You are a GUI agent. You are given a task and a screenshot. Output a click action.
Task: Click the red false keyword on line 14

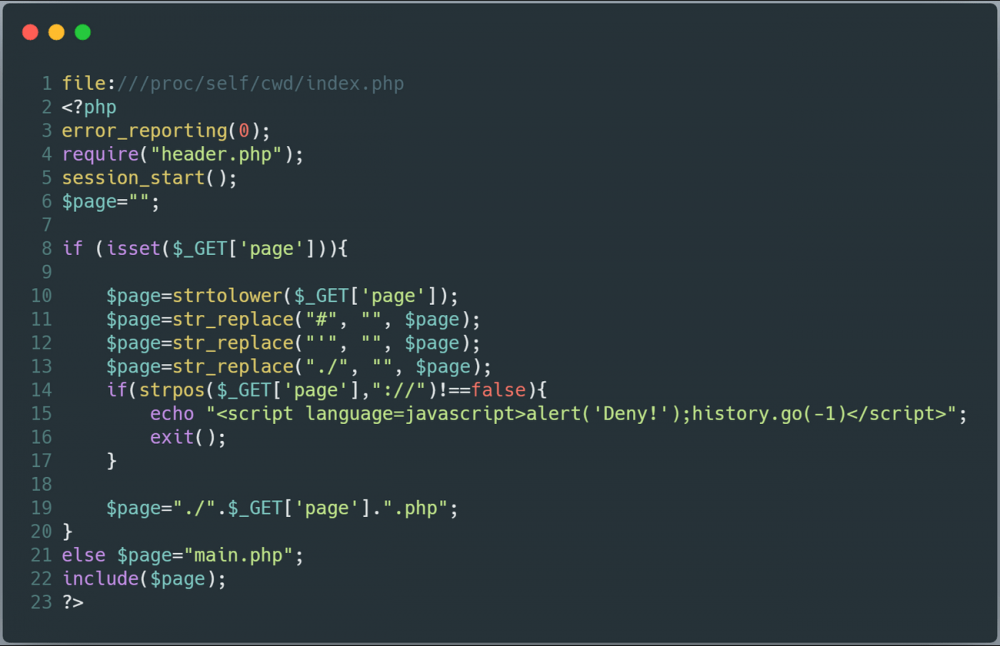pos(499,390)
